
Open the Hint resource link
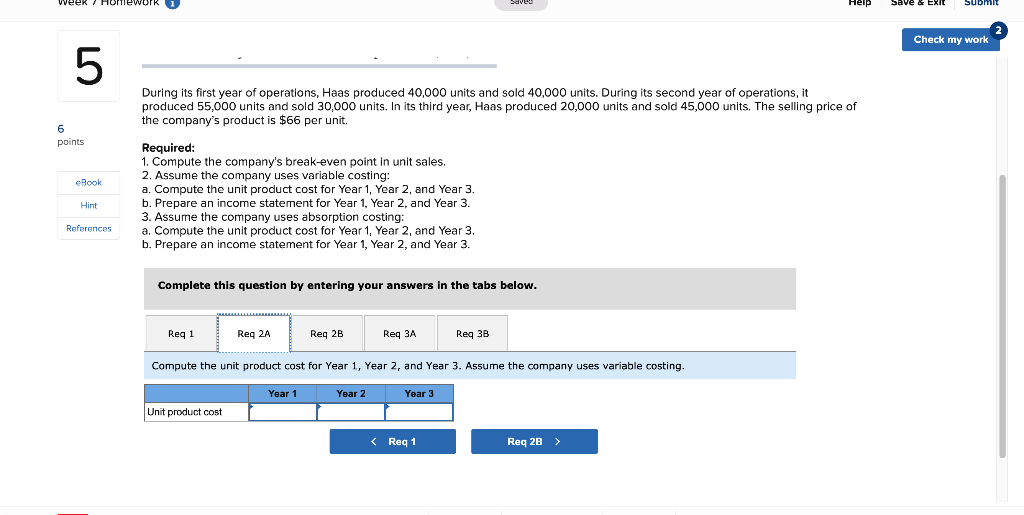click(x=89, y=206)
